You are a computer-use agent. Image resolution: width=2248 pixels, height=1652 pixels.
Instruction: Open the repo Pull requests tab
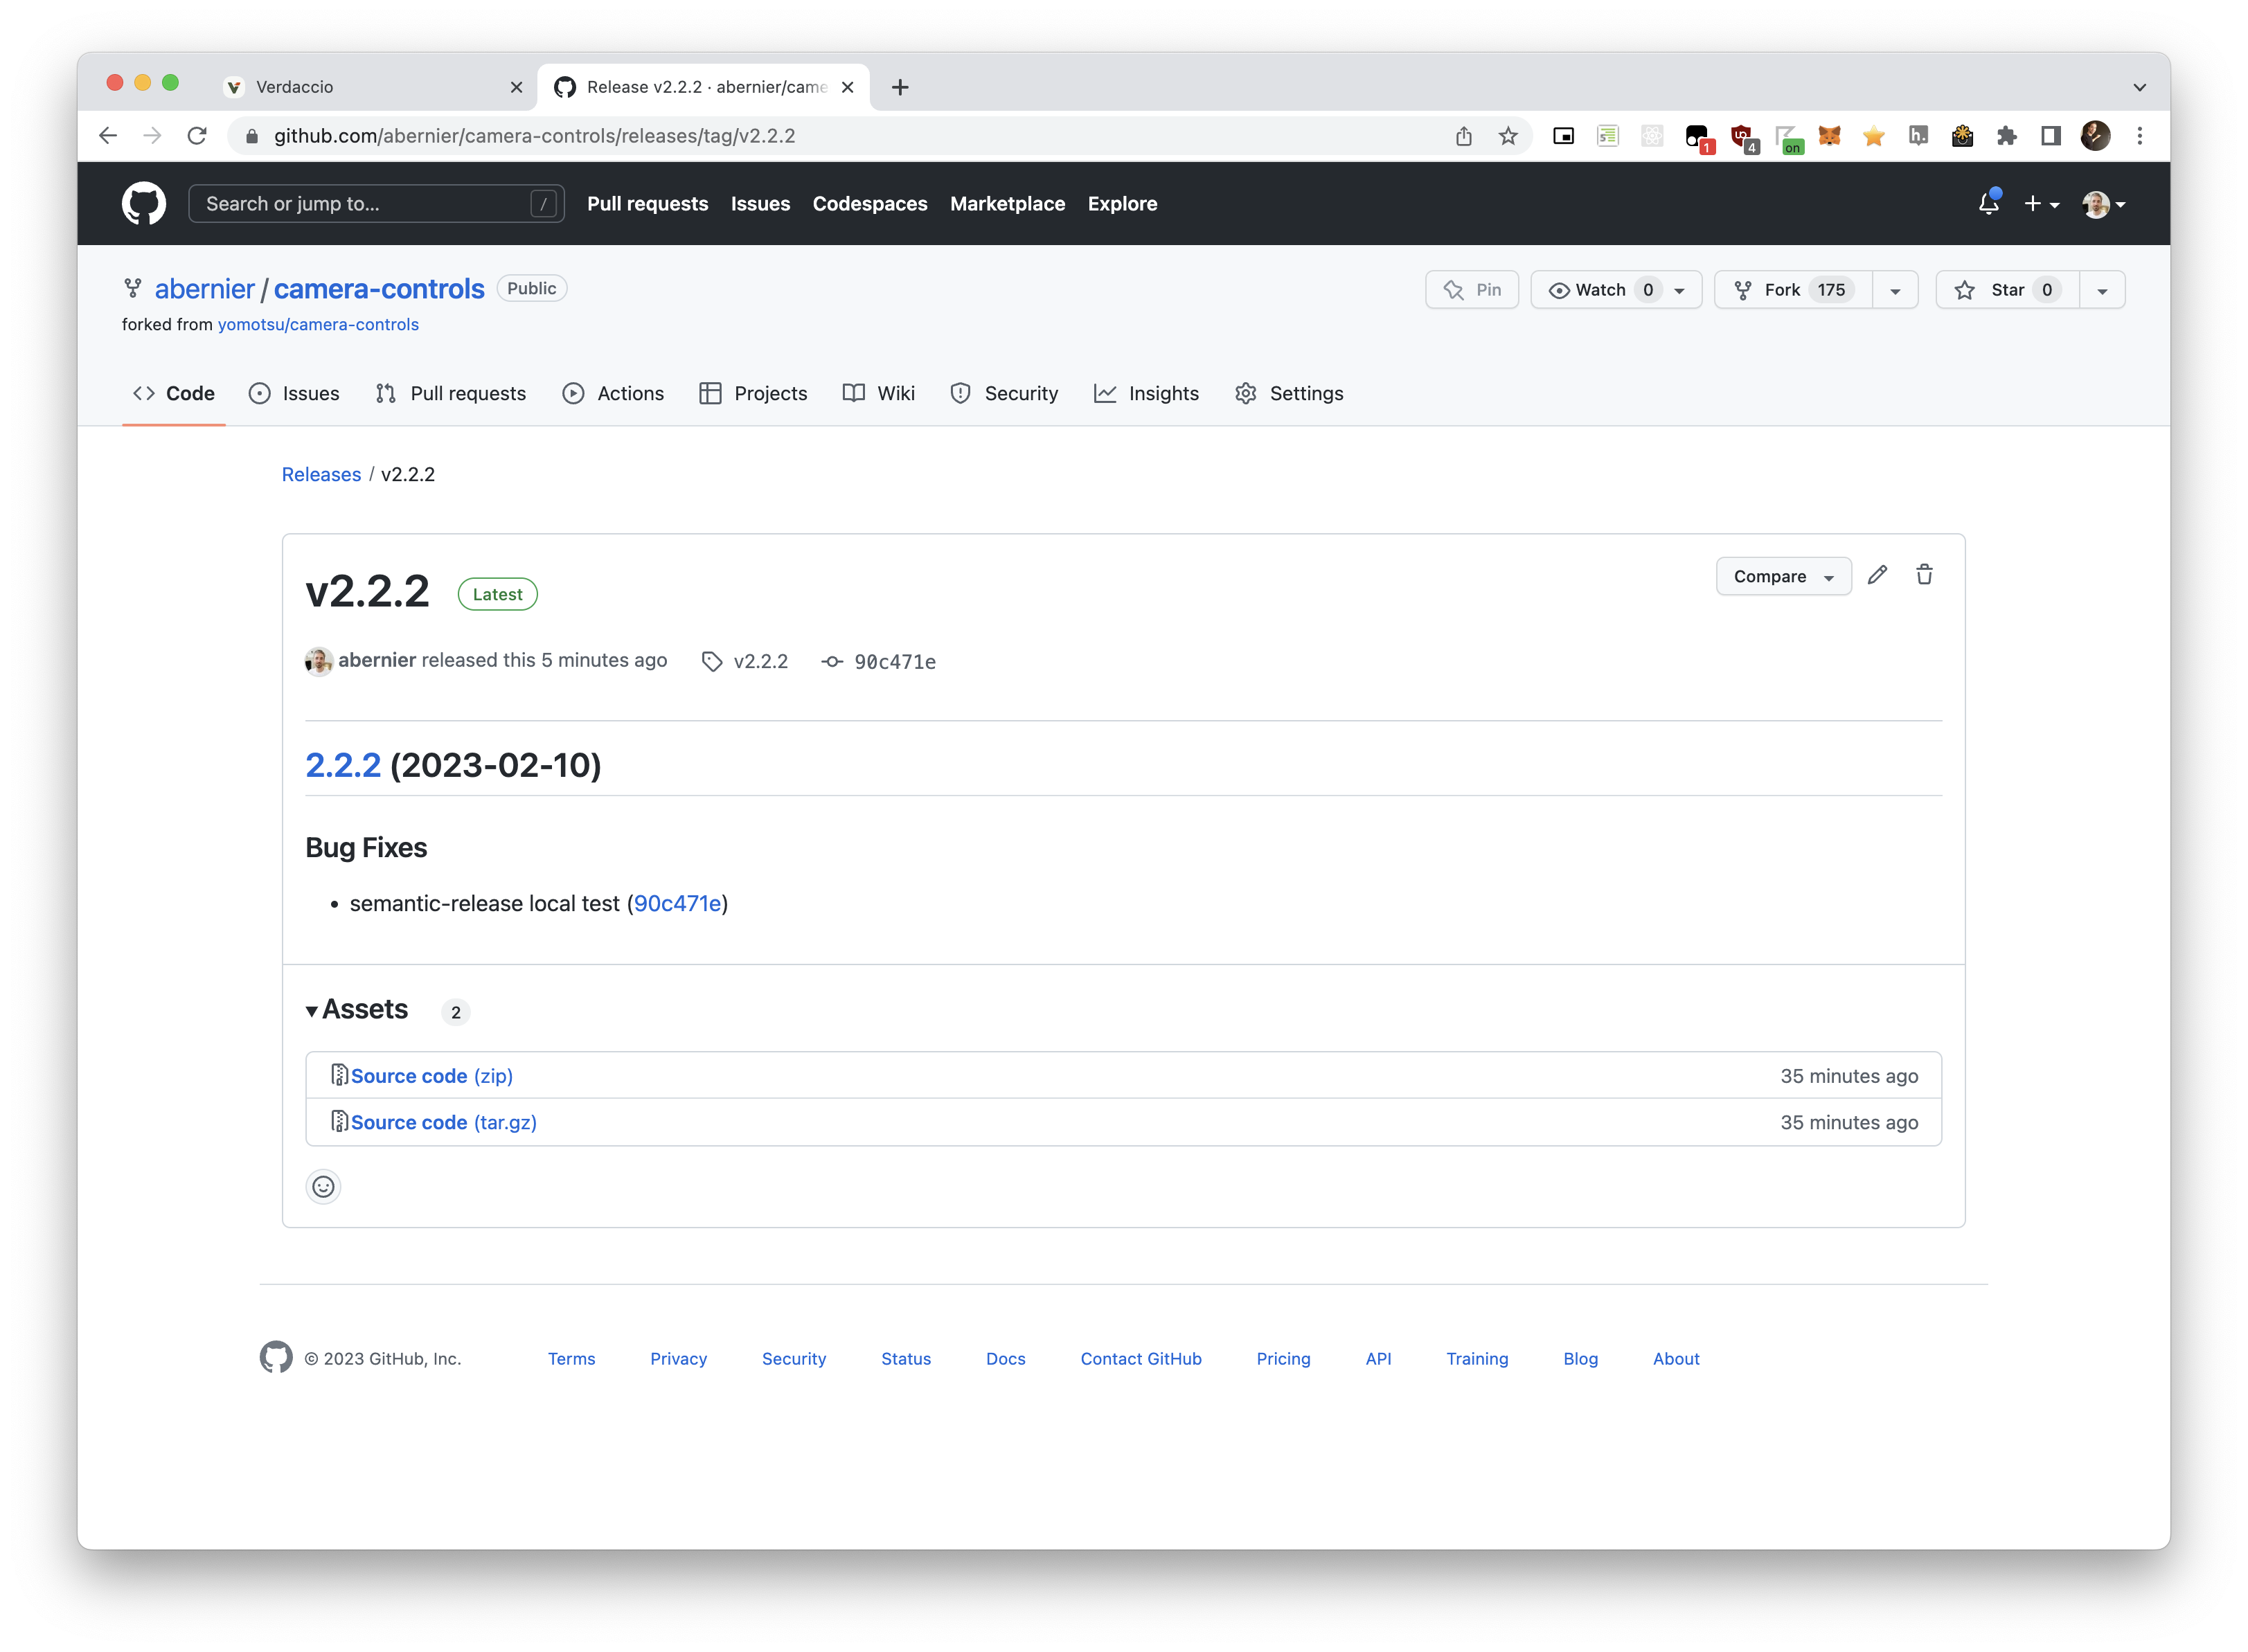450,393
